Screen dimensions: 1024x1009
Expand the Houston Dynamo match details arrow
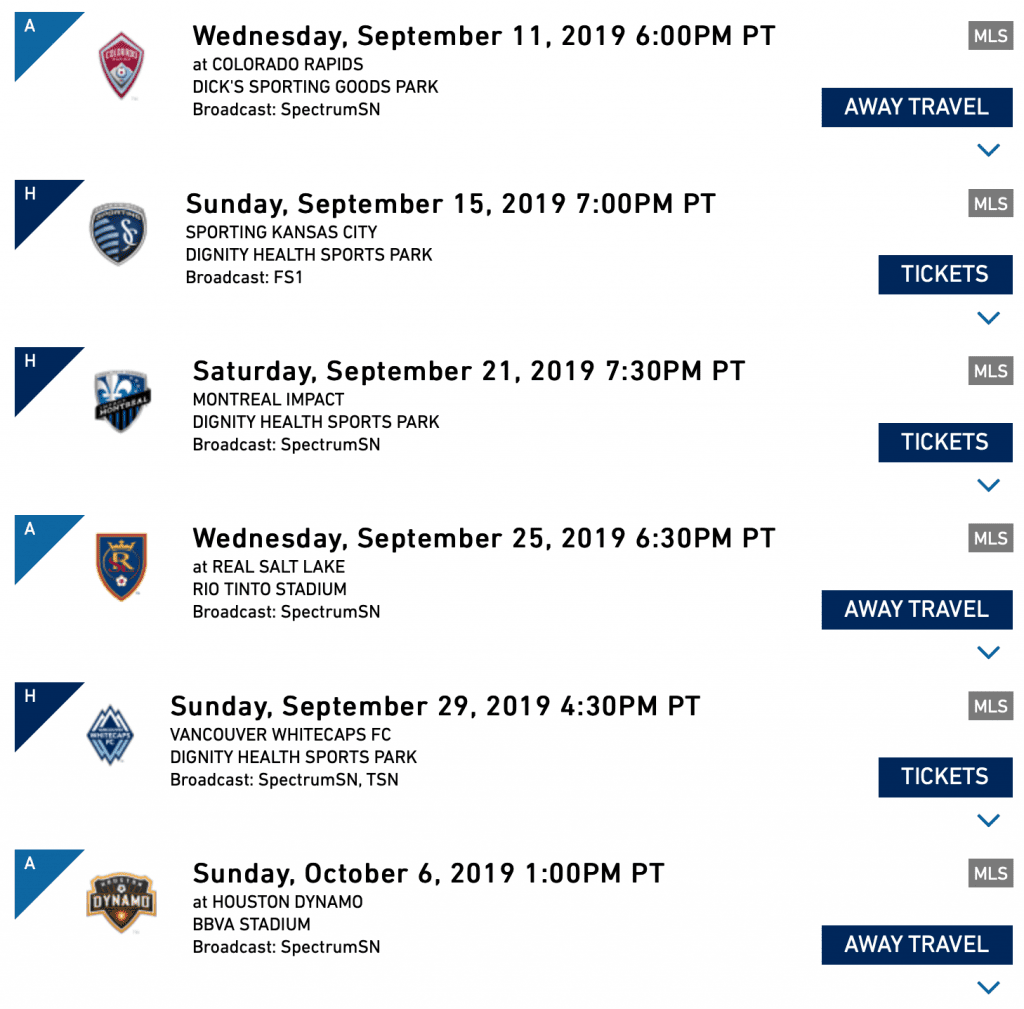[988, 987]
